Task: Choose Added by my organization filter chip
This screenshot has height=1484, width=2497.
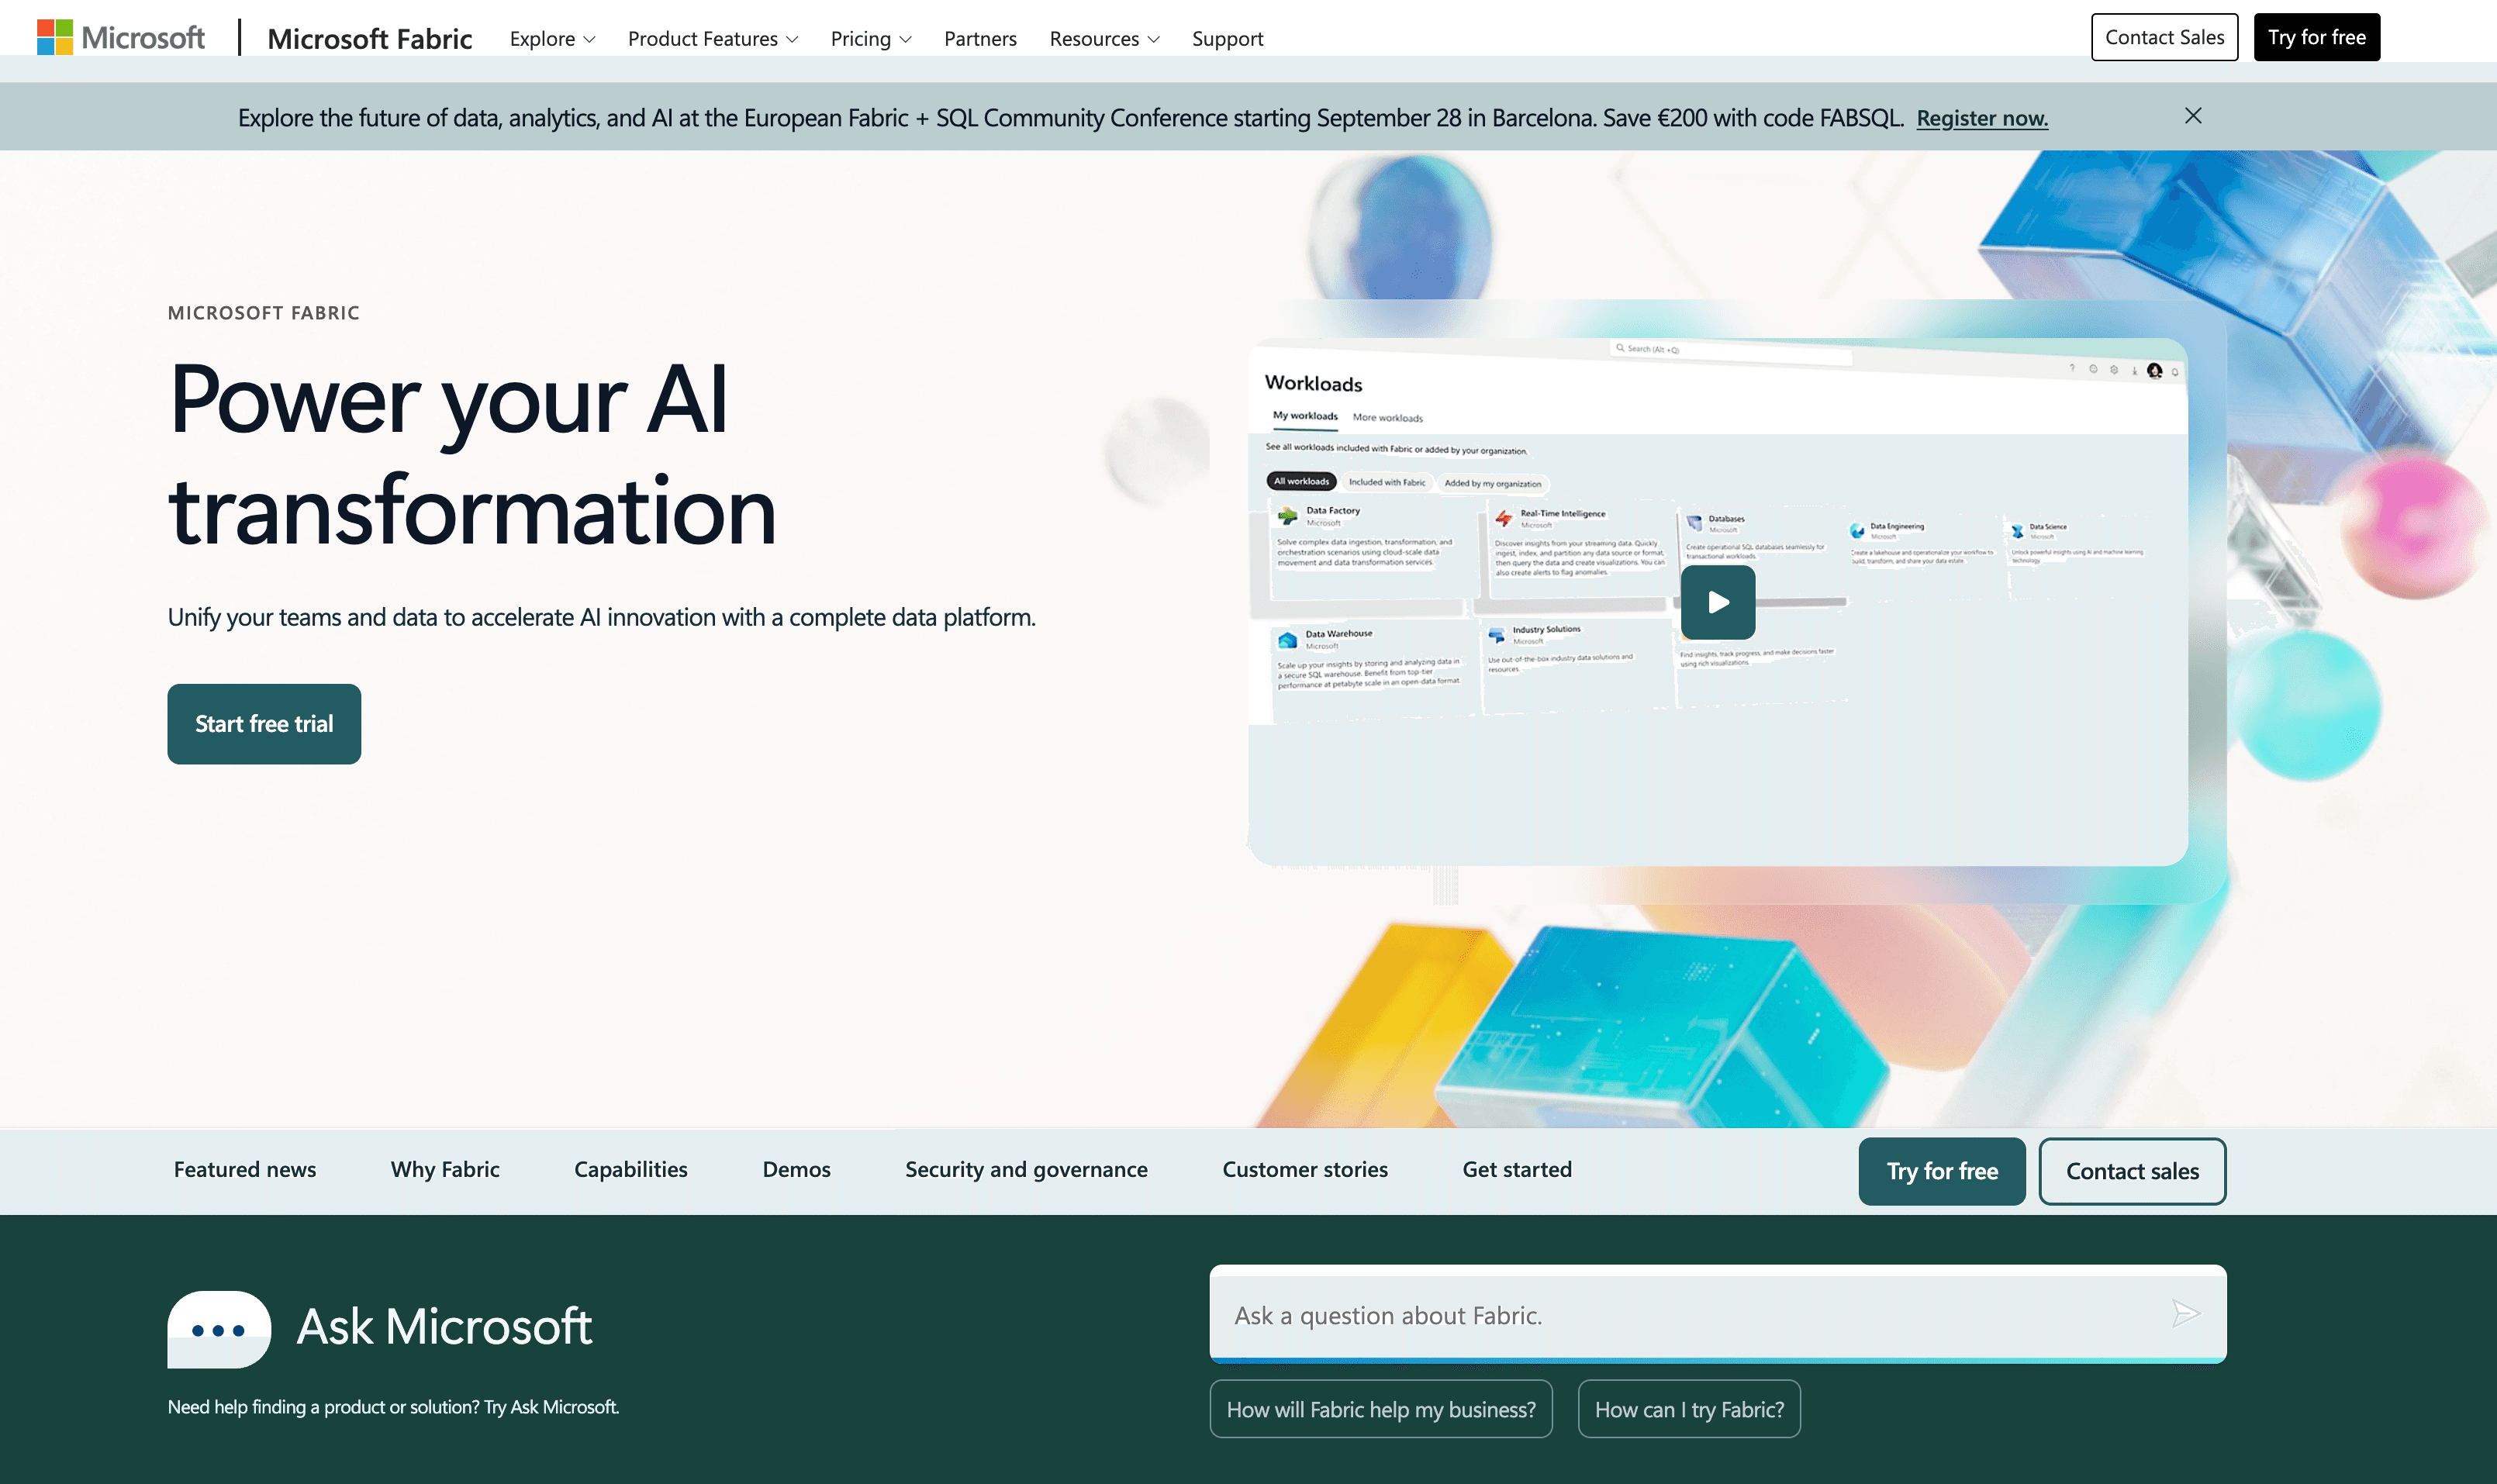Action: (x=1492, y=484)
